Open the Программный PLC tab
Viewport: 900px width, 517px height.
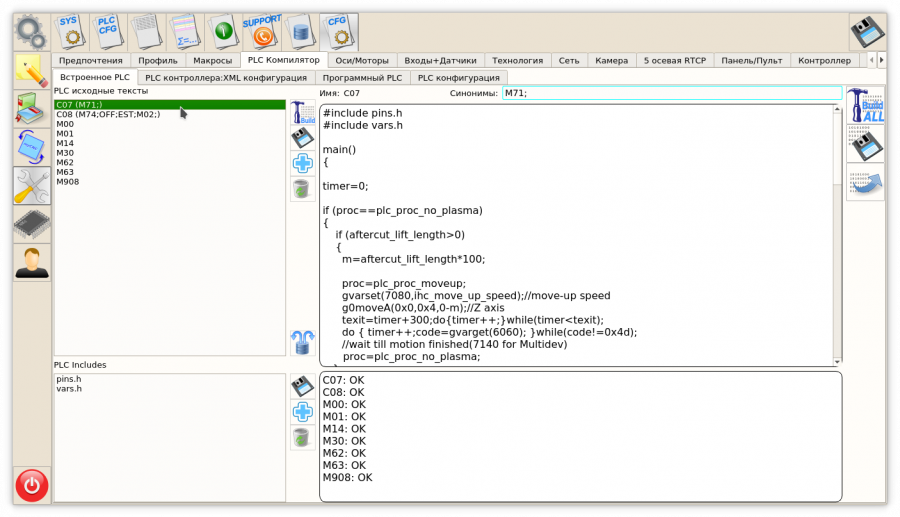(361, 77)
